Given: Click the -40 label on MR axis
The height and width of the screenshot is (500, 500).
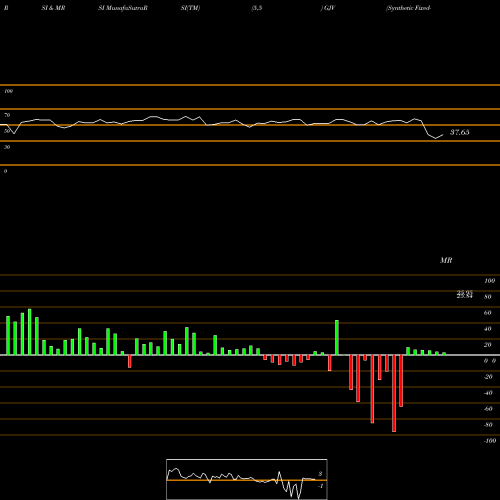Looking at the screenshot, I should click(x=488, y=393).
